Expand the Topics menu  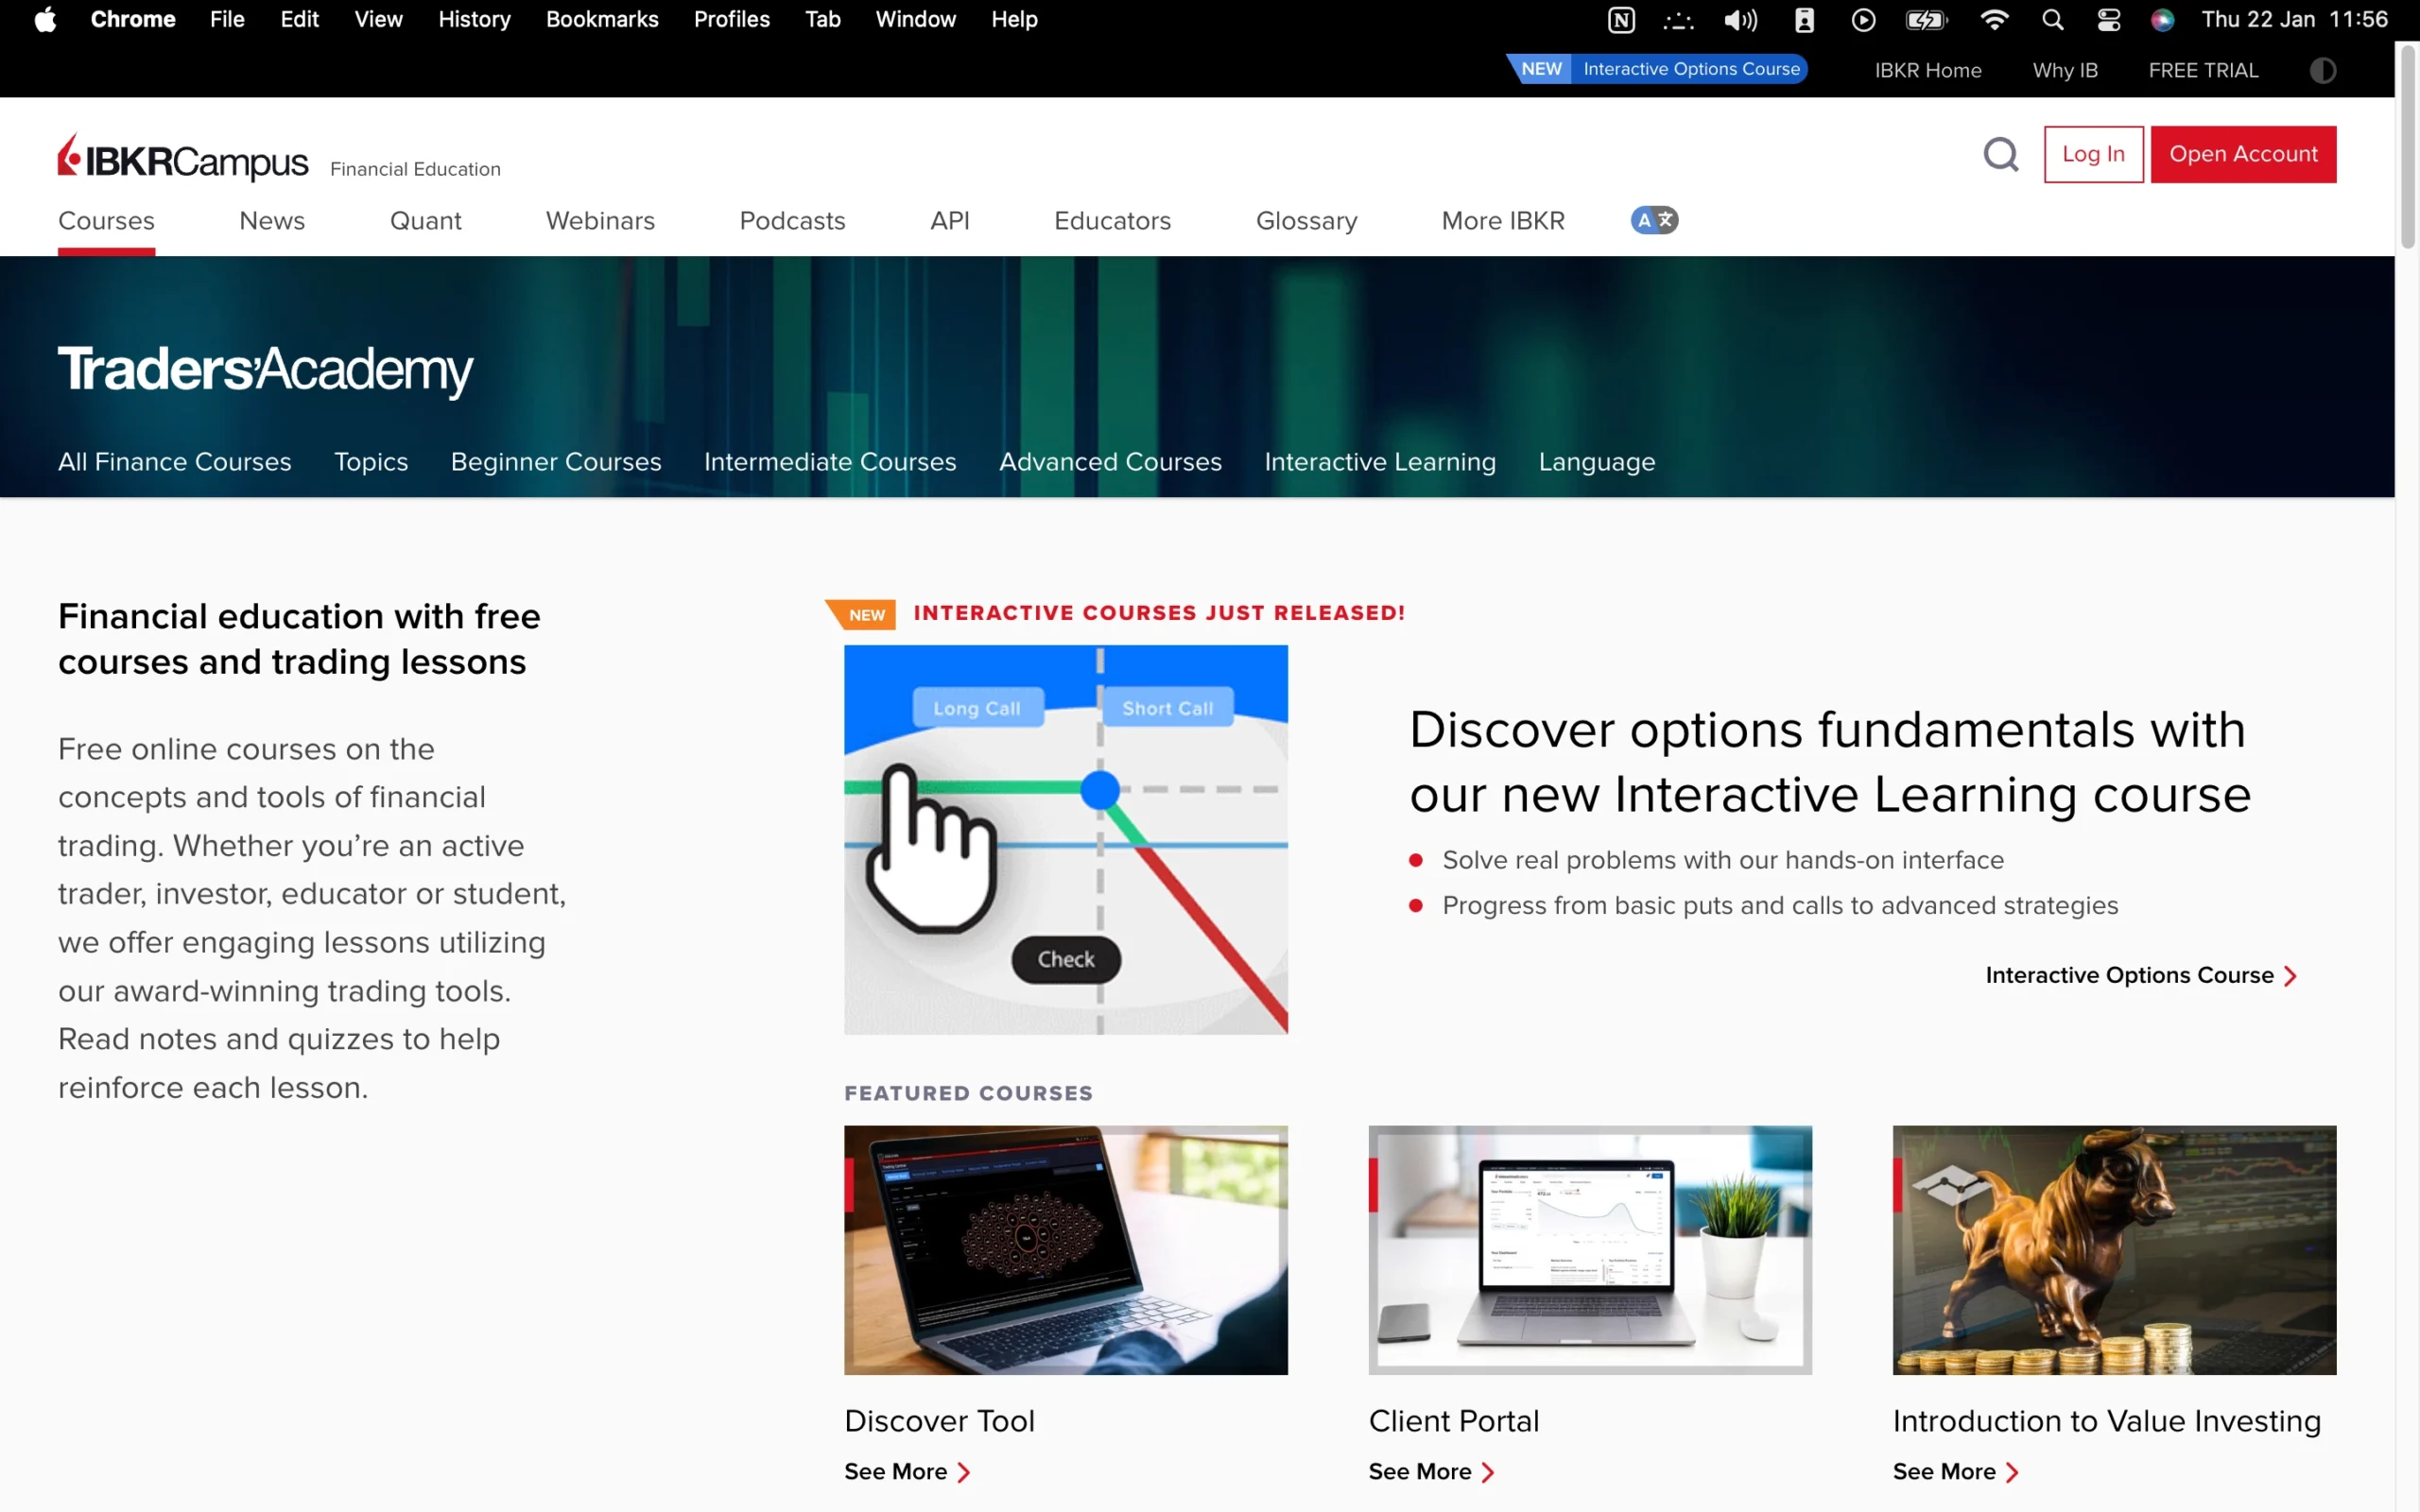click(370, 461)
